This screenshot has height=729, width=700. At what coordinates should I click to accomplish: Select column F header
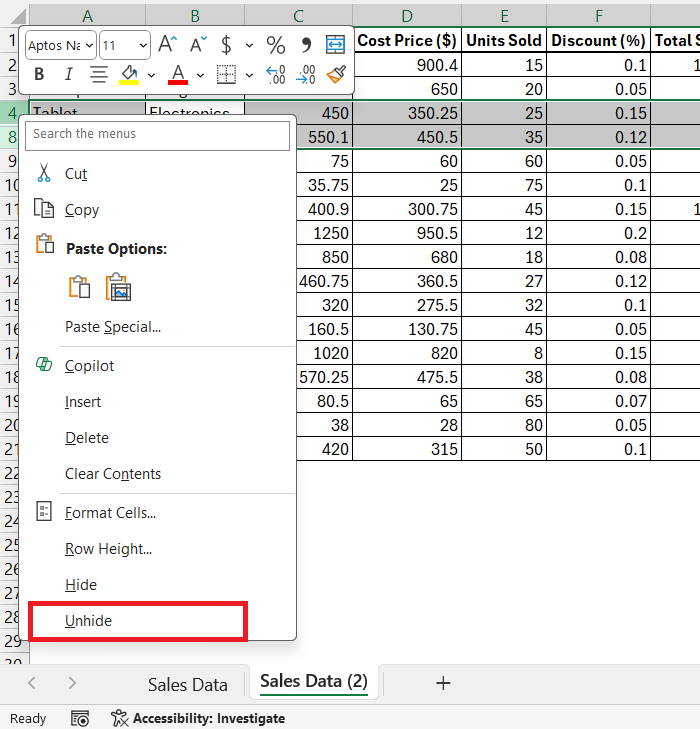(x=599, y=16)
